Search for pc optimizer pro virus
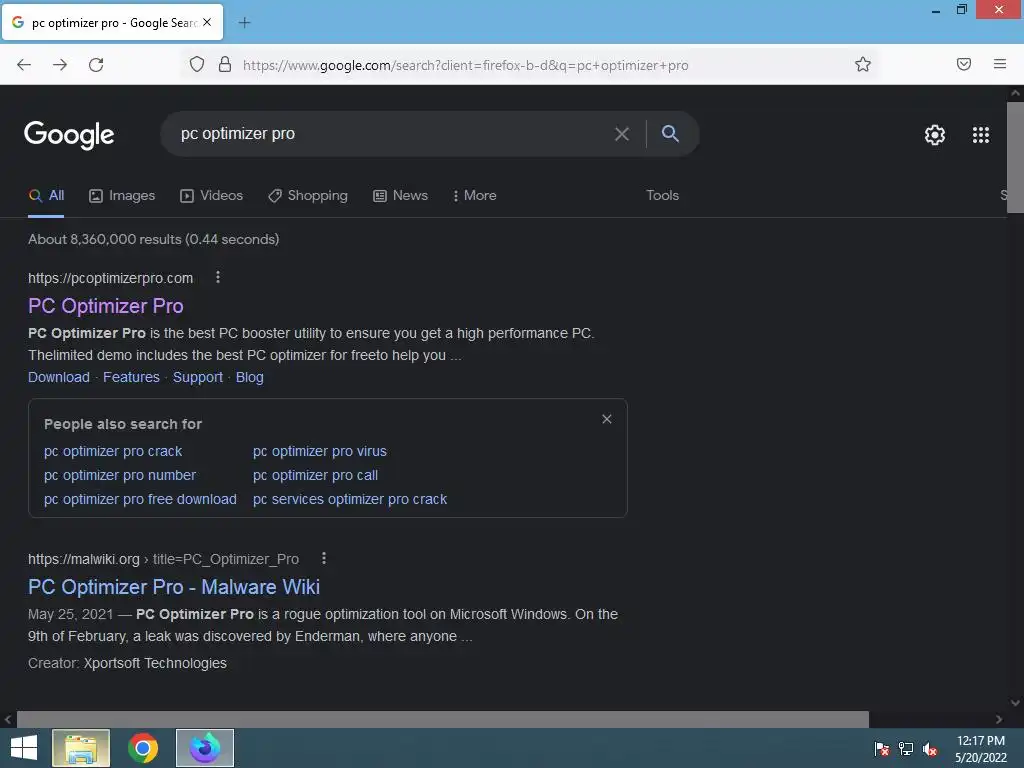Screen dimensions: 1024x768 coord(319,451)
